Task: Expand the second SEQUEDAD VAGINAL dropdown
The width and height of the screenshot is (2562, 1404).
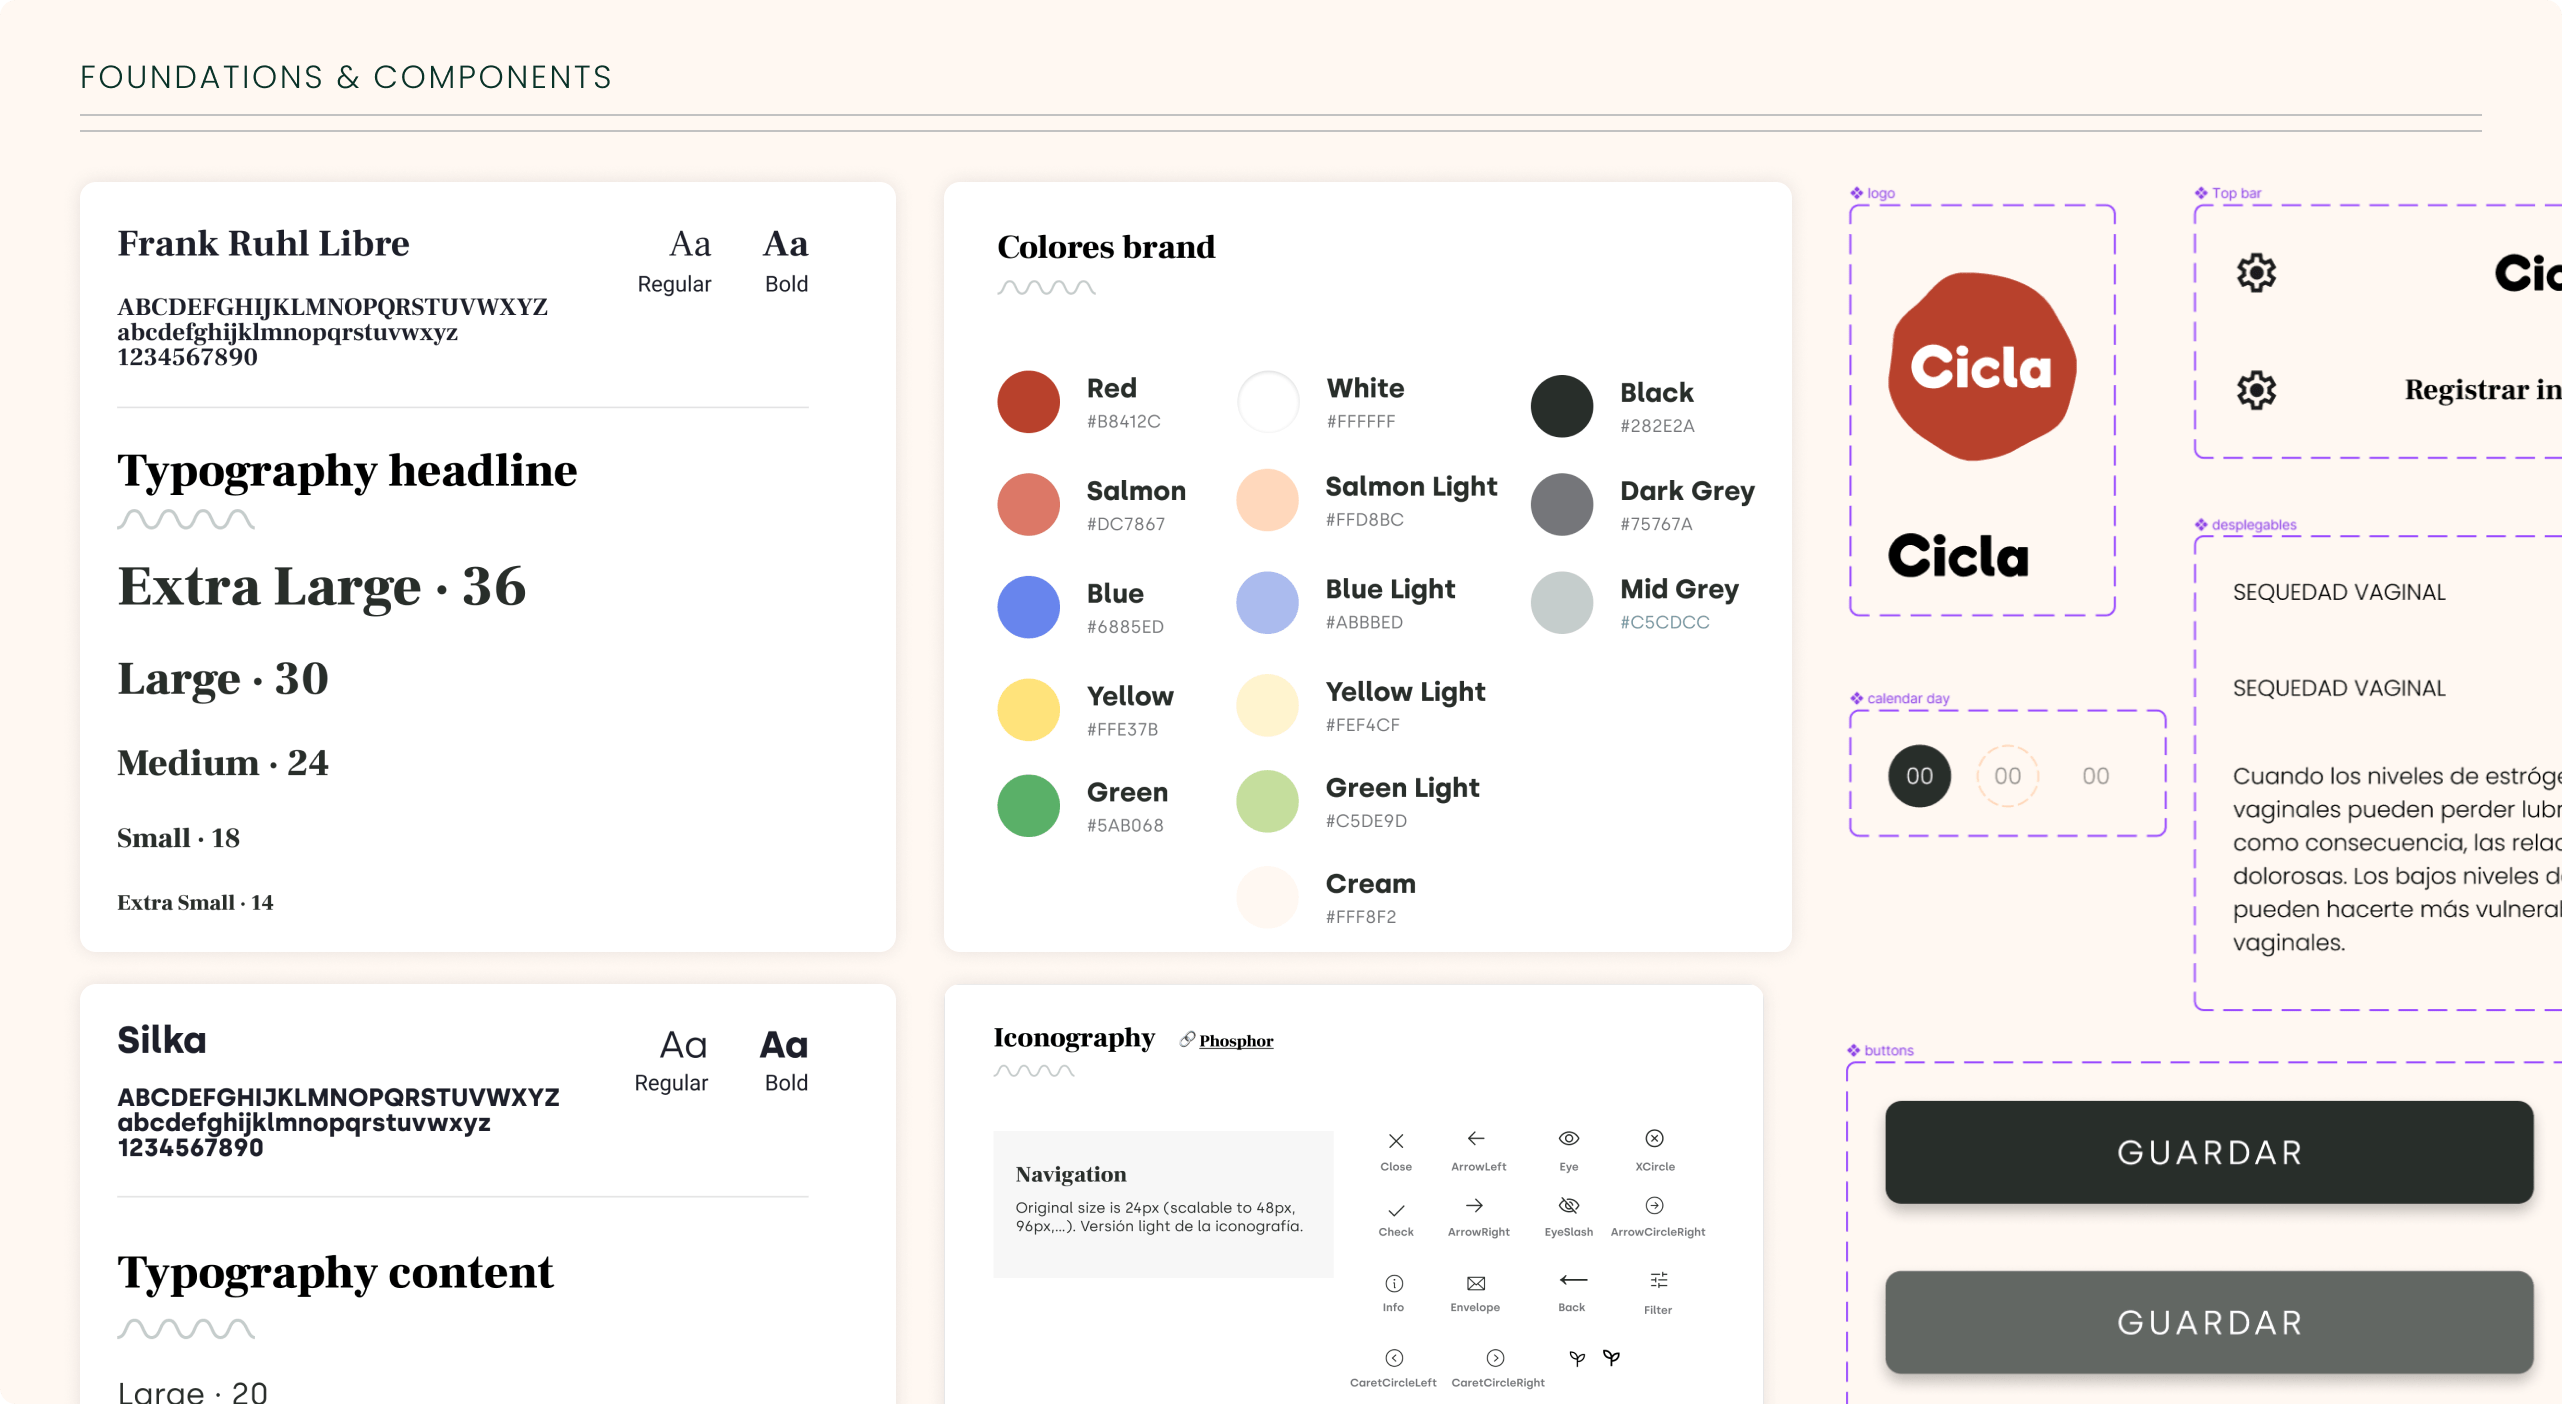Action: click(x=2339, y=688)
